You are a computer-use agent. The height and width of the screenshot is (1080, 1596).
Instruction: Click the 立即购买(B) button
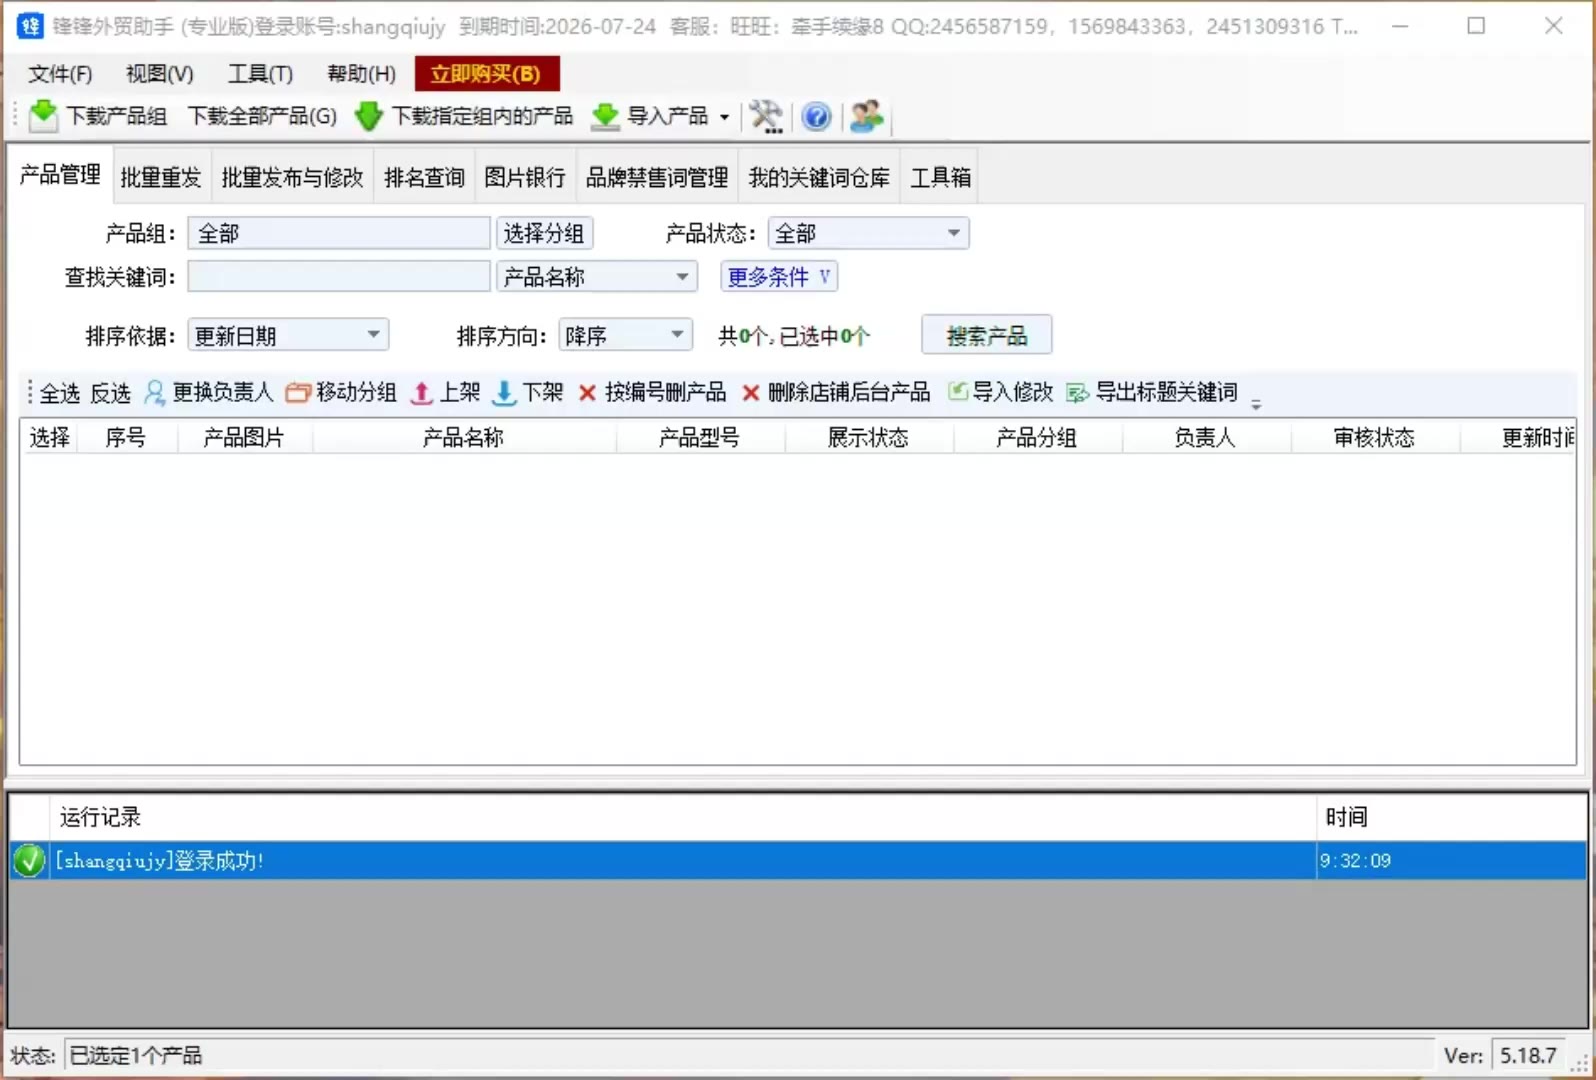pyautogui.click(x=486, y=74)
